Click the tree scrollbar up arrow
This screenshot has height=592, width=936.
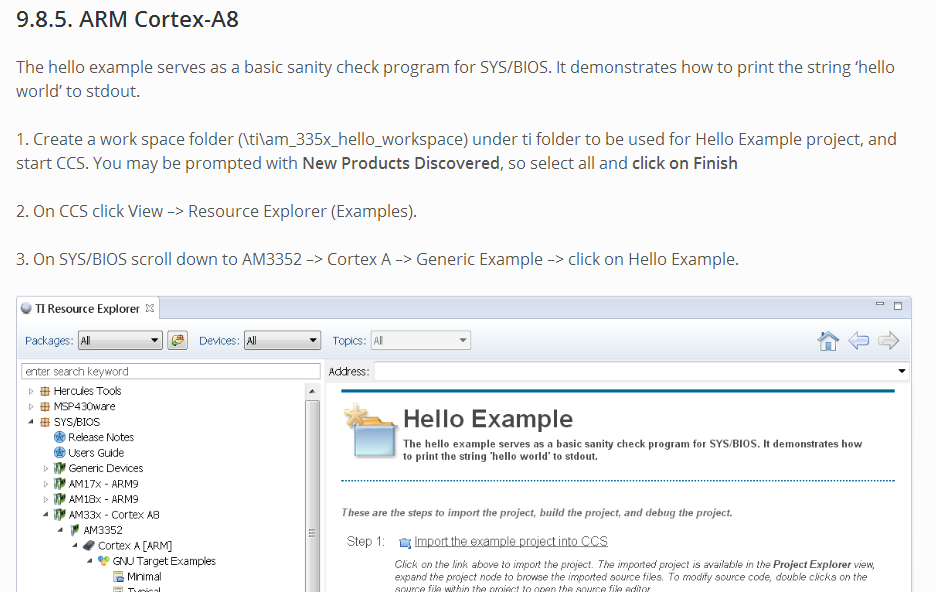312,391
